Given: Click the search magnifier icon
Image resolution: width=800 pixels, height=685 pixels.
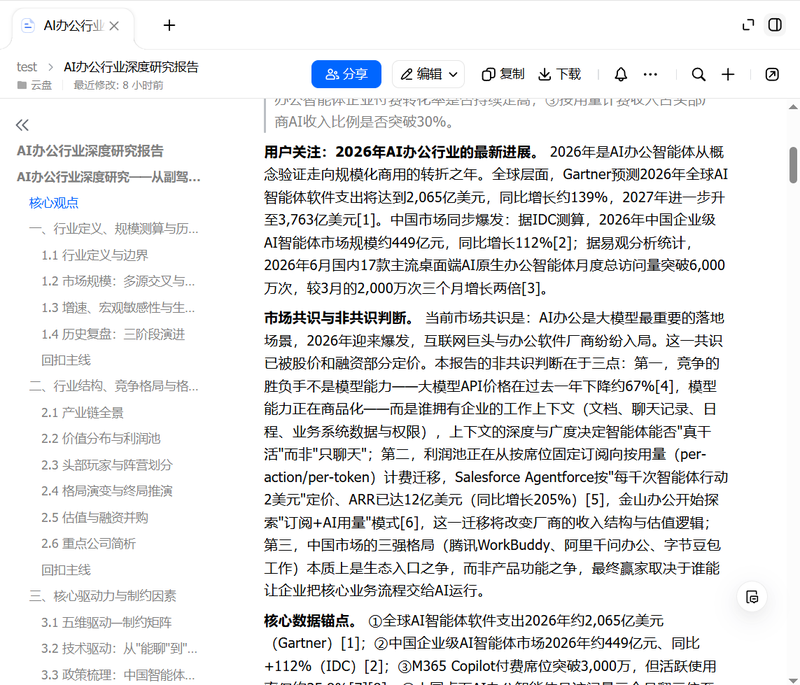Looking at the screenshot, I should 698,74.
